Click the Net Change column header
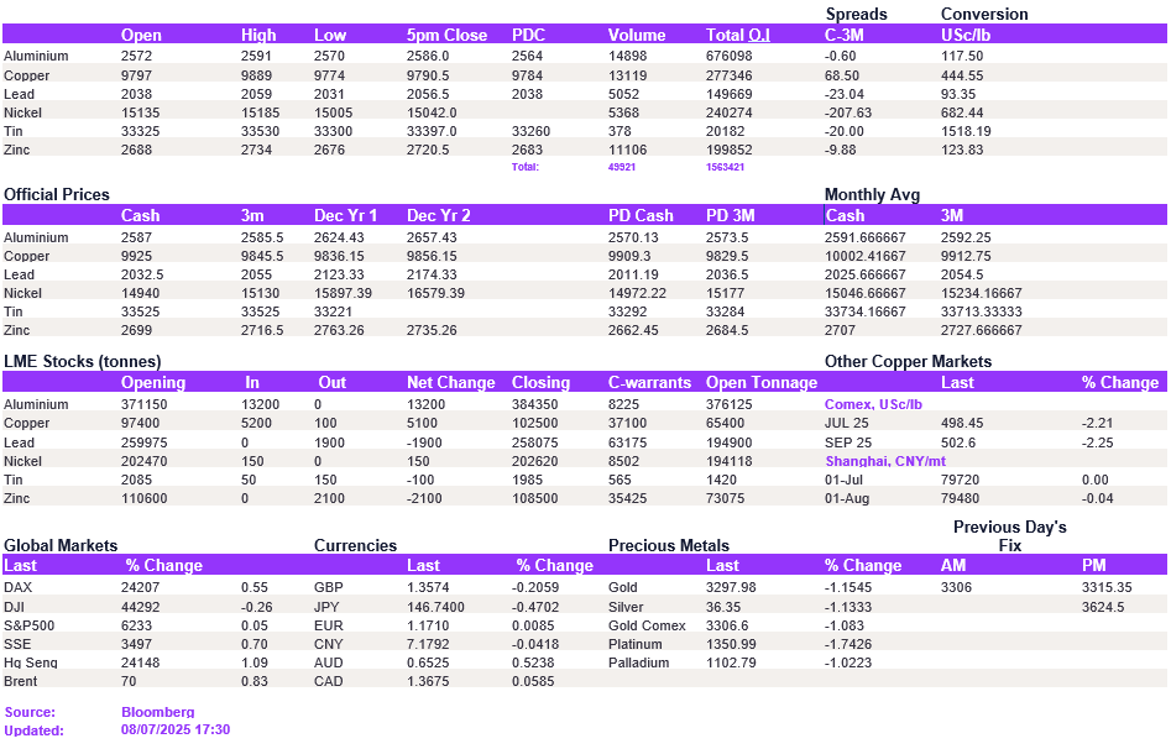Screen dimensions: 1170x749 451,383
